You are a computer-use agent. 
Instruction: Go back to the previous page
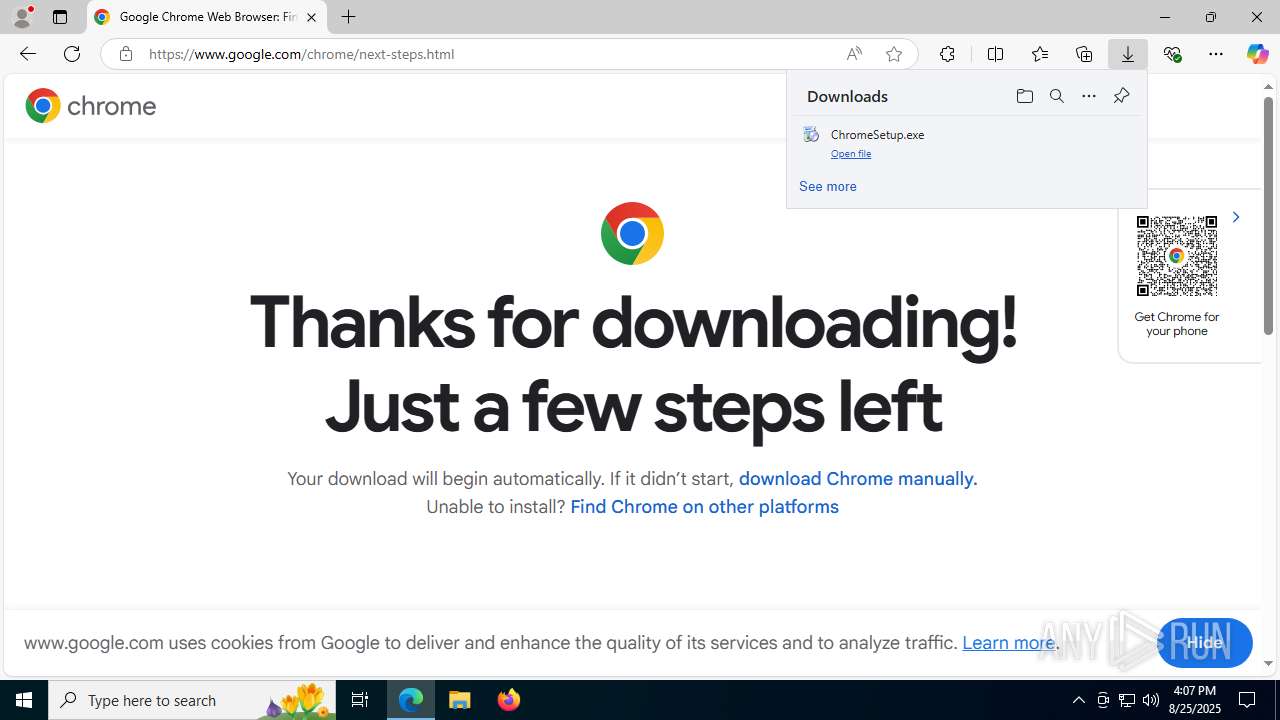[x=27, y=54]
